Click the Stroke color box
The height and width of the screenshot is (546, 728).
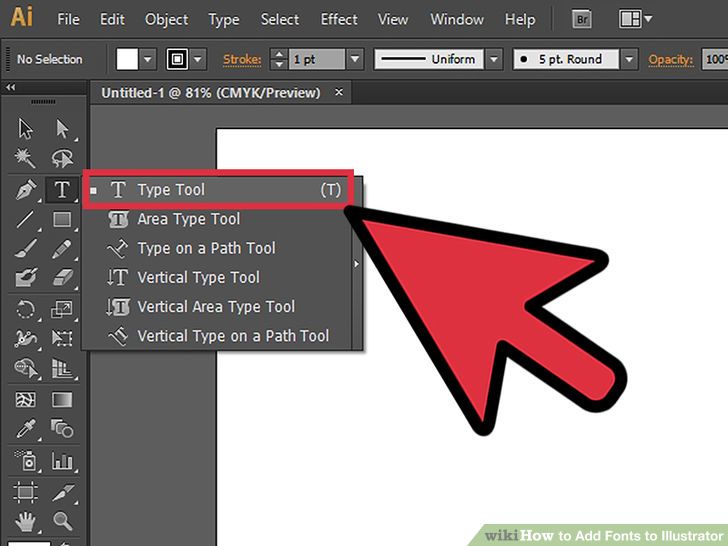(x=177, y=59)
